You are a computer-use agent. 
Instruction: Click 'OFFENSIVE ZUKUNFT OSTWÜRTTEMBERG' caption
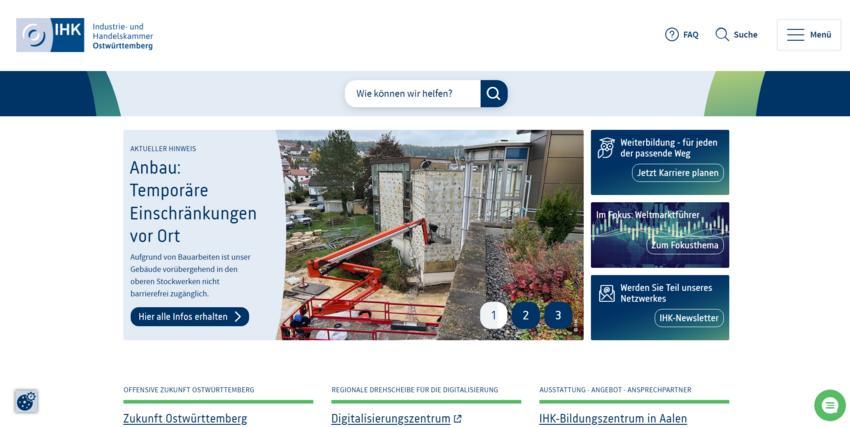189,390
